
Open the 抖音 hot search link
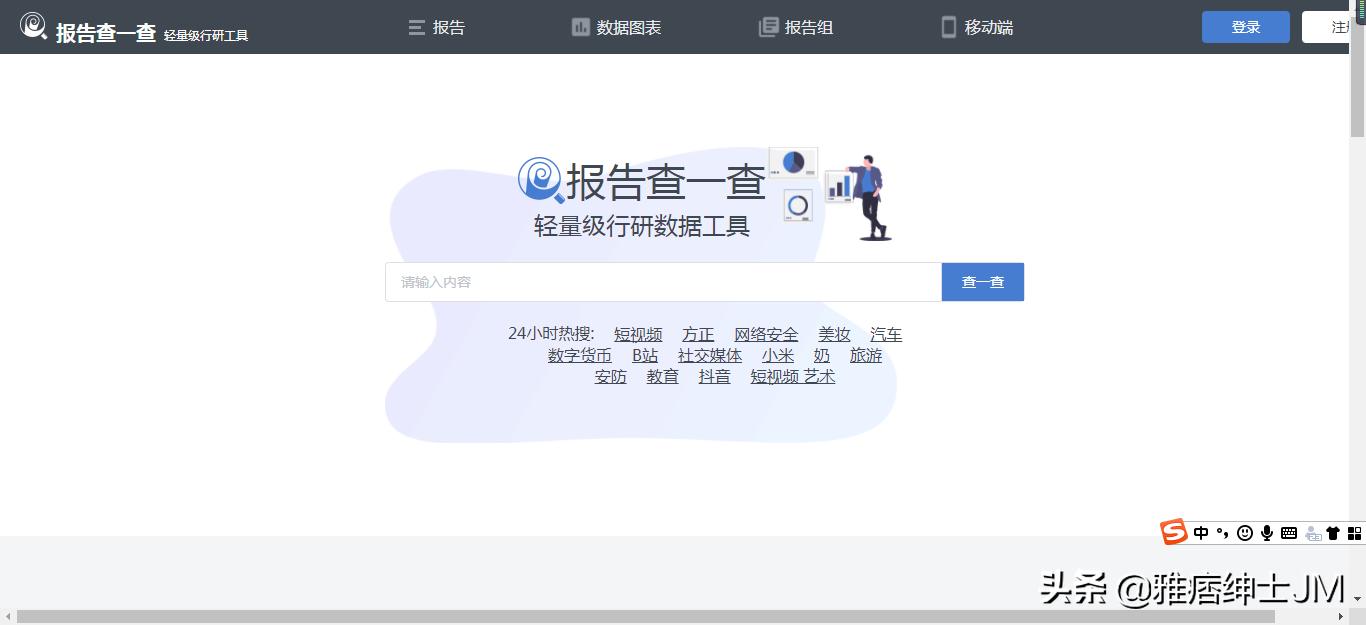[714, 376]
